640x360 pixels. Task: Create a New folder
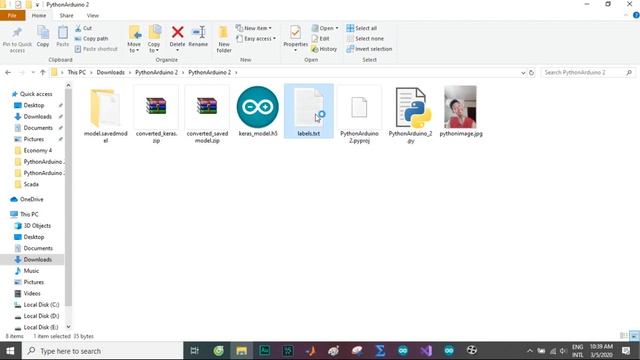[x=224, y=40]
